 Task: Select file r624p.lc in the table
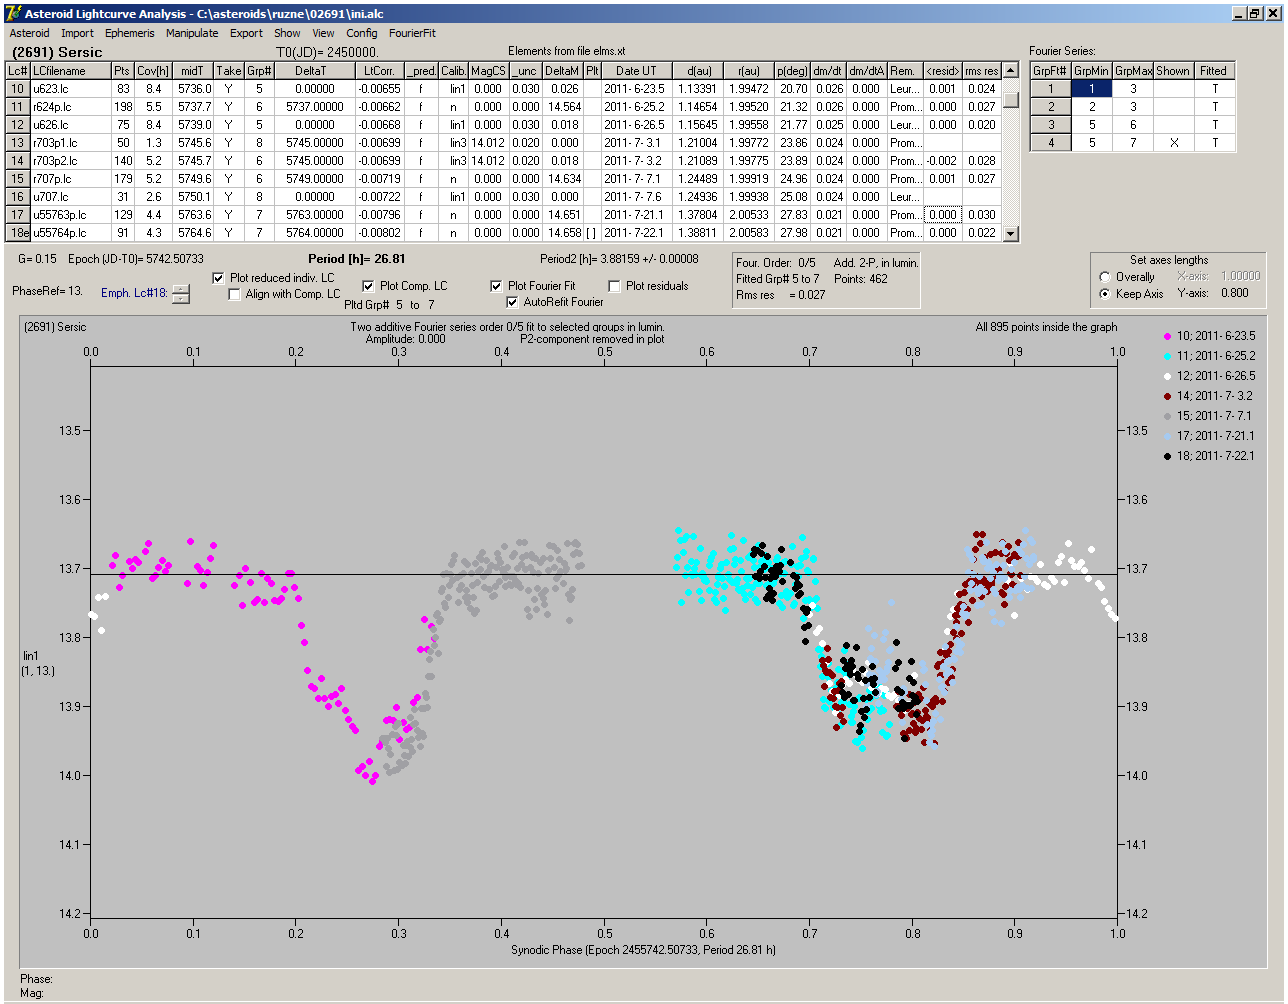(70, 107)
